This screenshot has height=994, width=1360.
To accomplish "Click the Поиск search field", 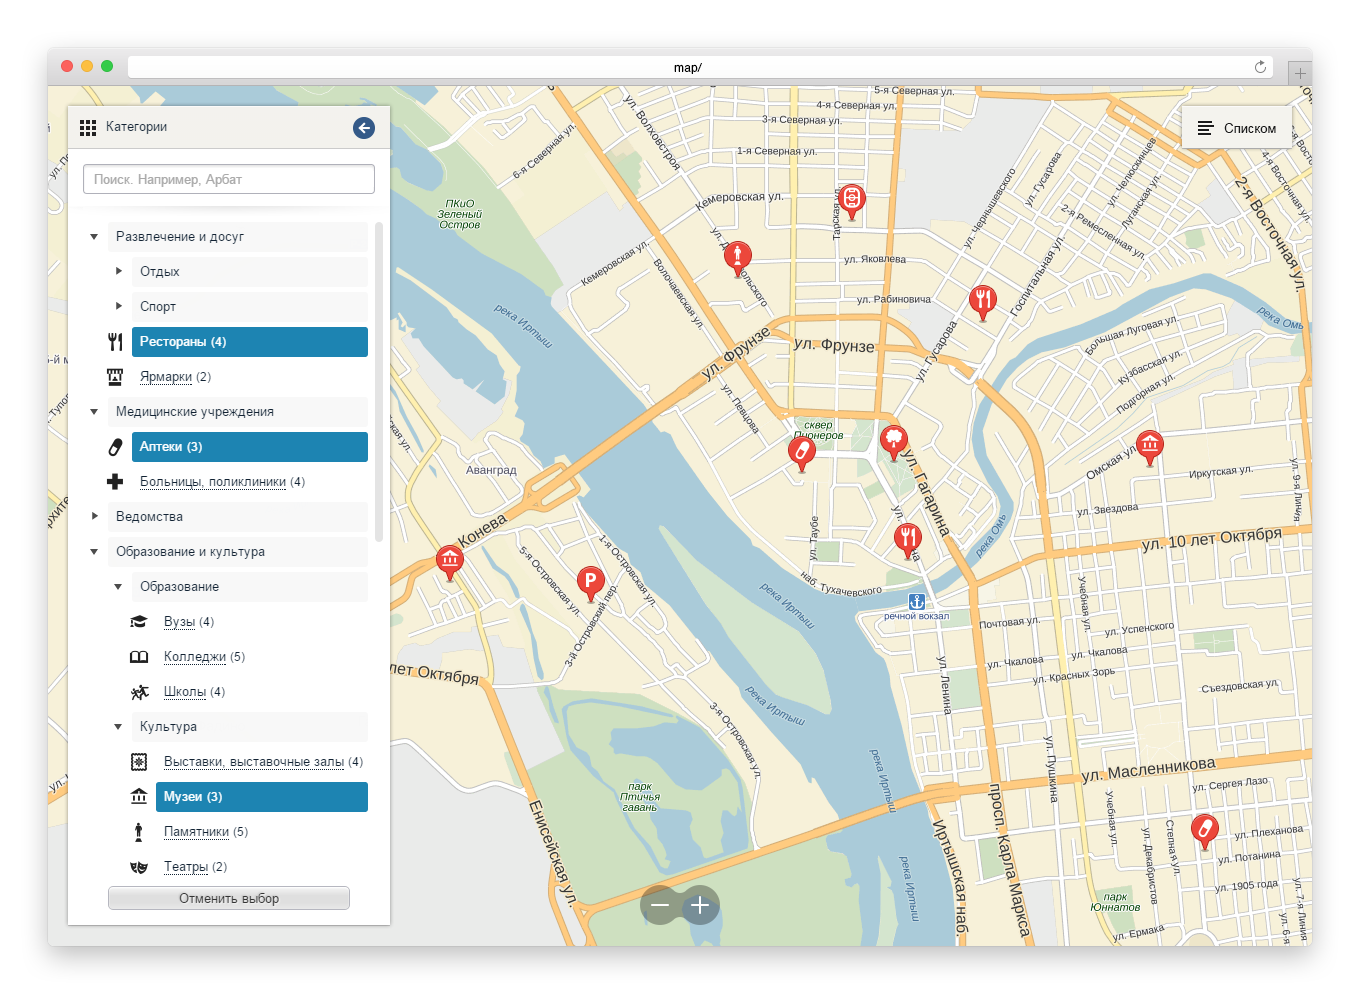I will [x=229, y=179].
